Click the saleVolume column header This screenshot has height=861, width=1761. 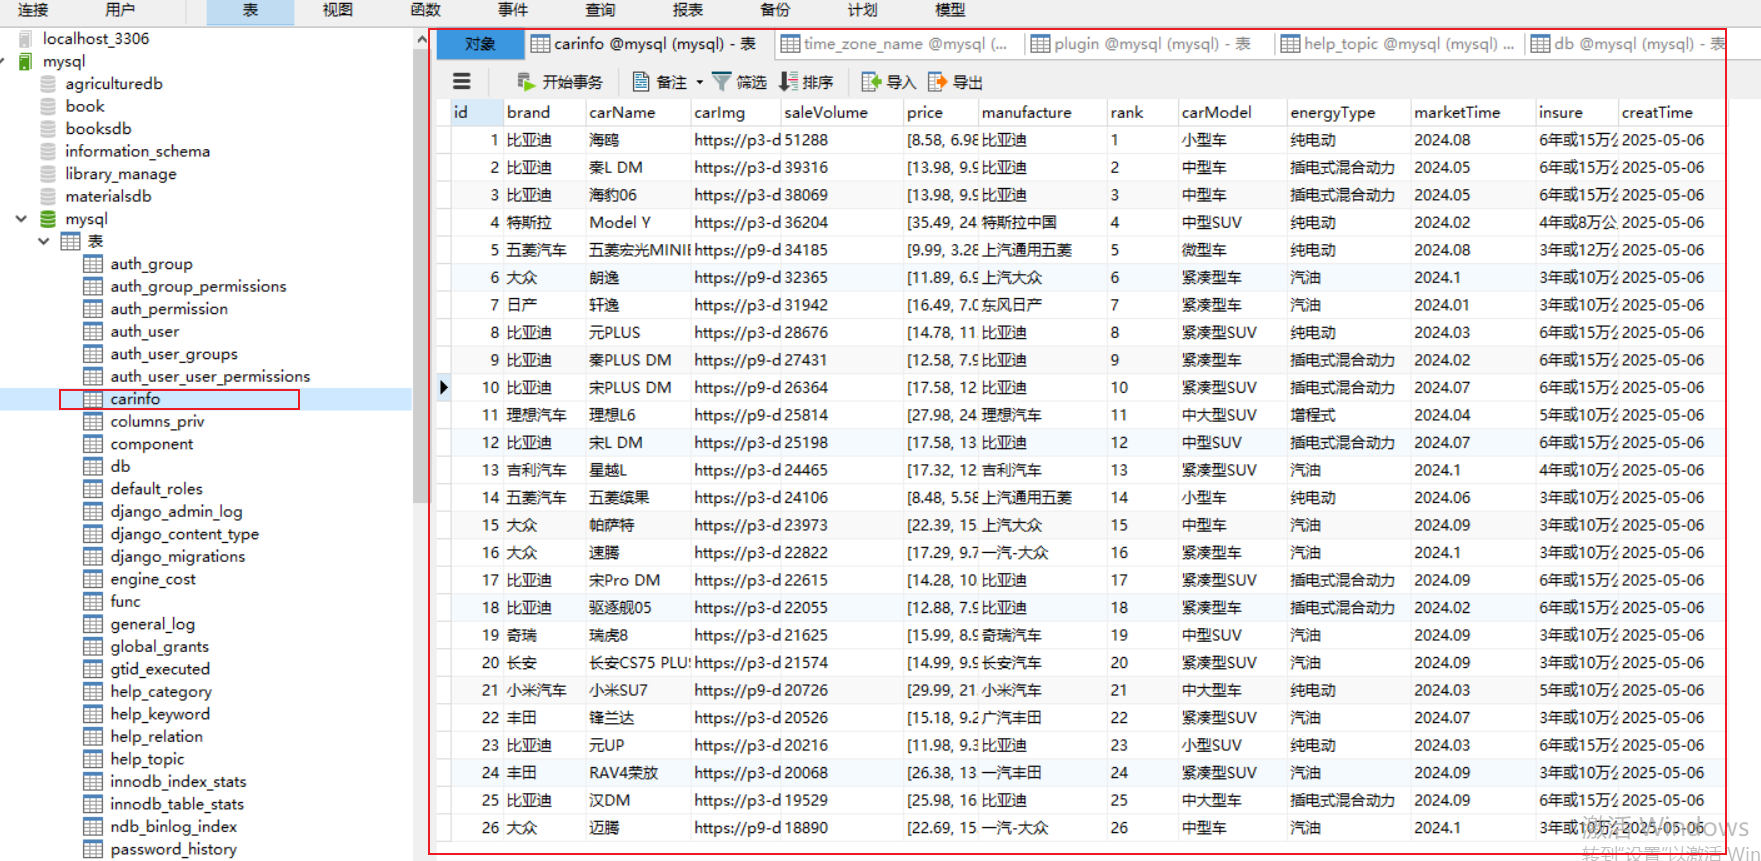pos(841,112)
